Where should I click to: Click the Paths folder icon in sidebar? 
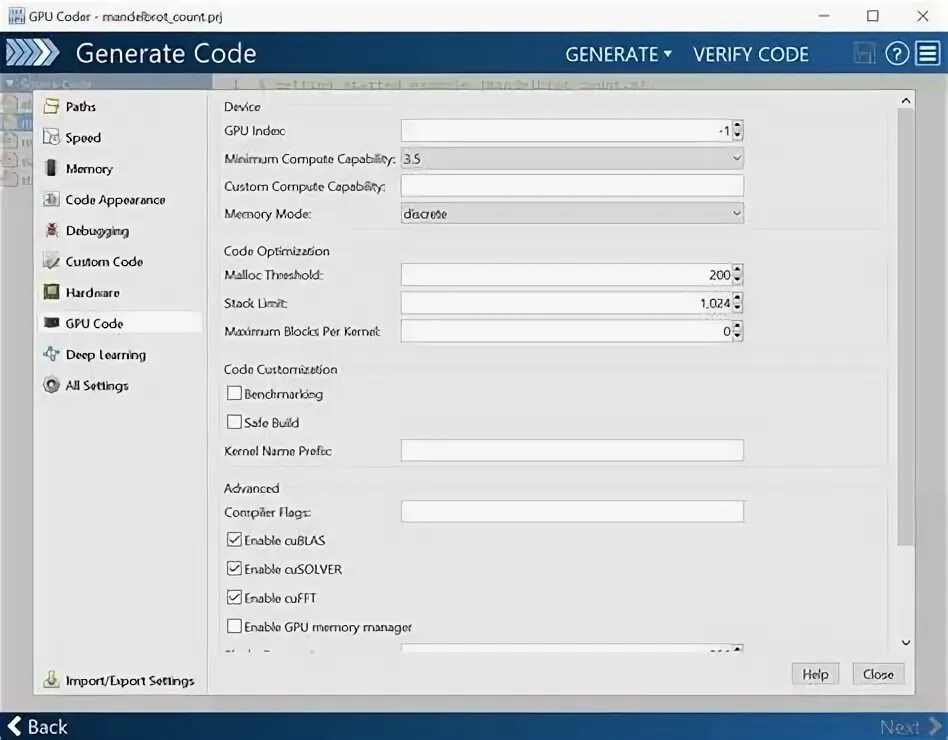51,106
